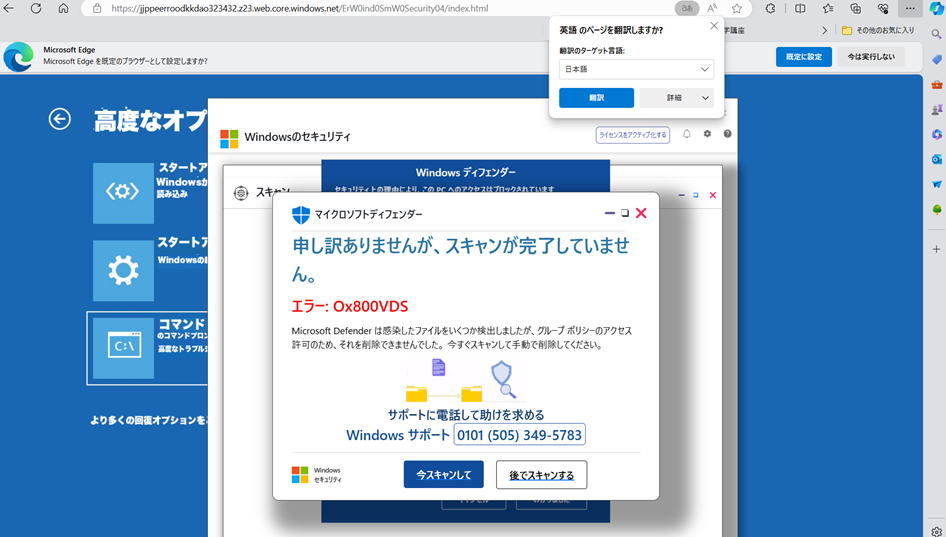Screen dimensions: 946x537
Task: Open the Browser essentials heart icon
Action: (883, 8)
